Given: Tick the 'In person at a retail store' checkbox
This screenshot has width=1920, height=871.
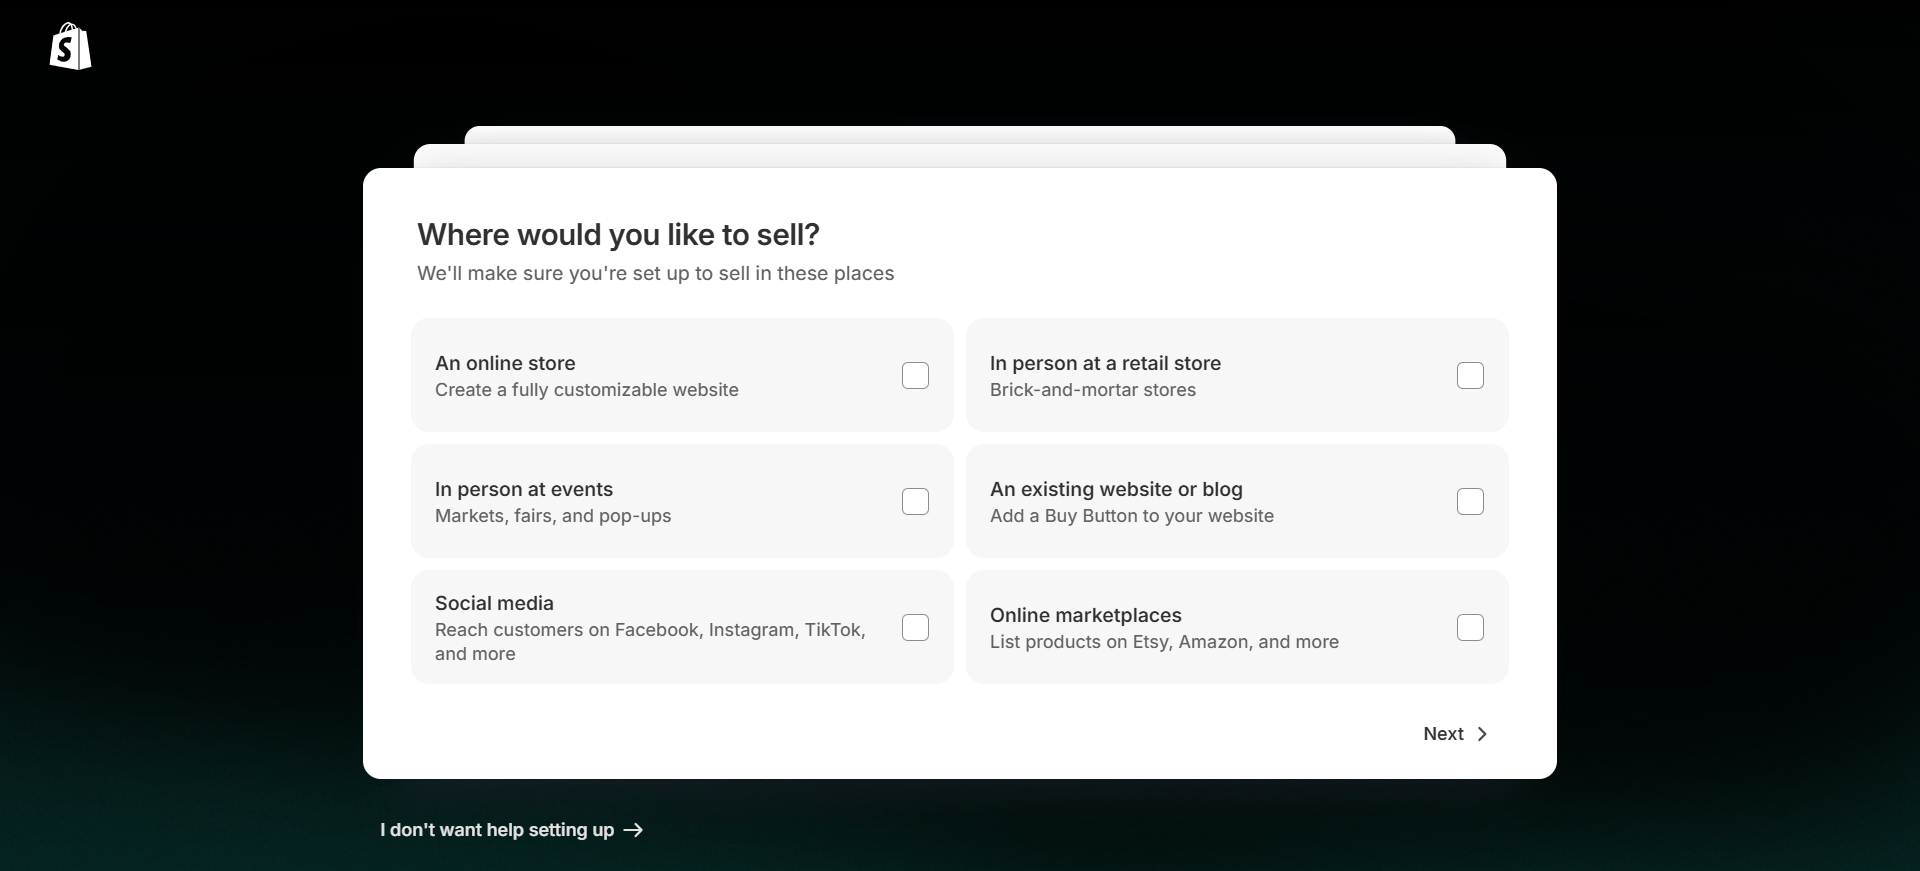Looking at the screenshot, I should 1470,375.
